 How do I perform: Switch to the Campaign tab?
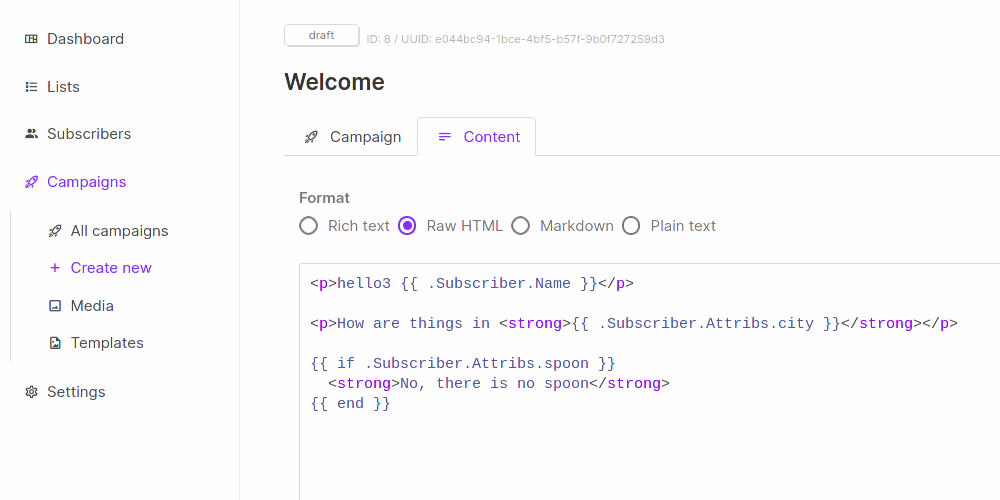coord(352,137)
